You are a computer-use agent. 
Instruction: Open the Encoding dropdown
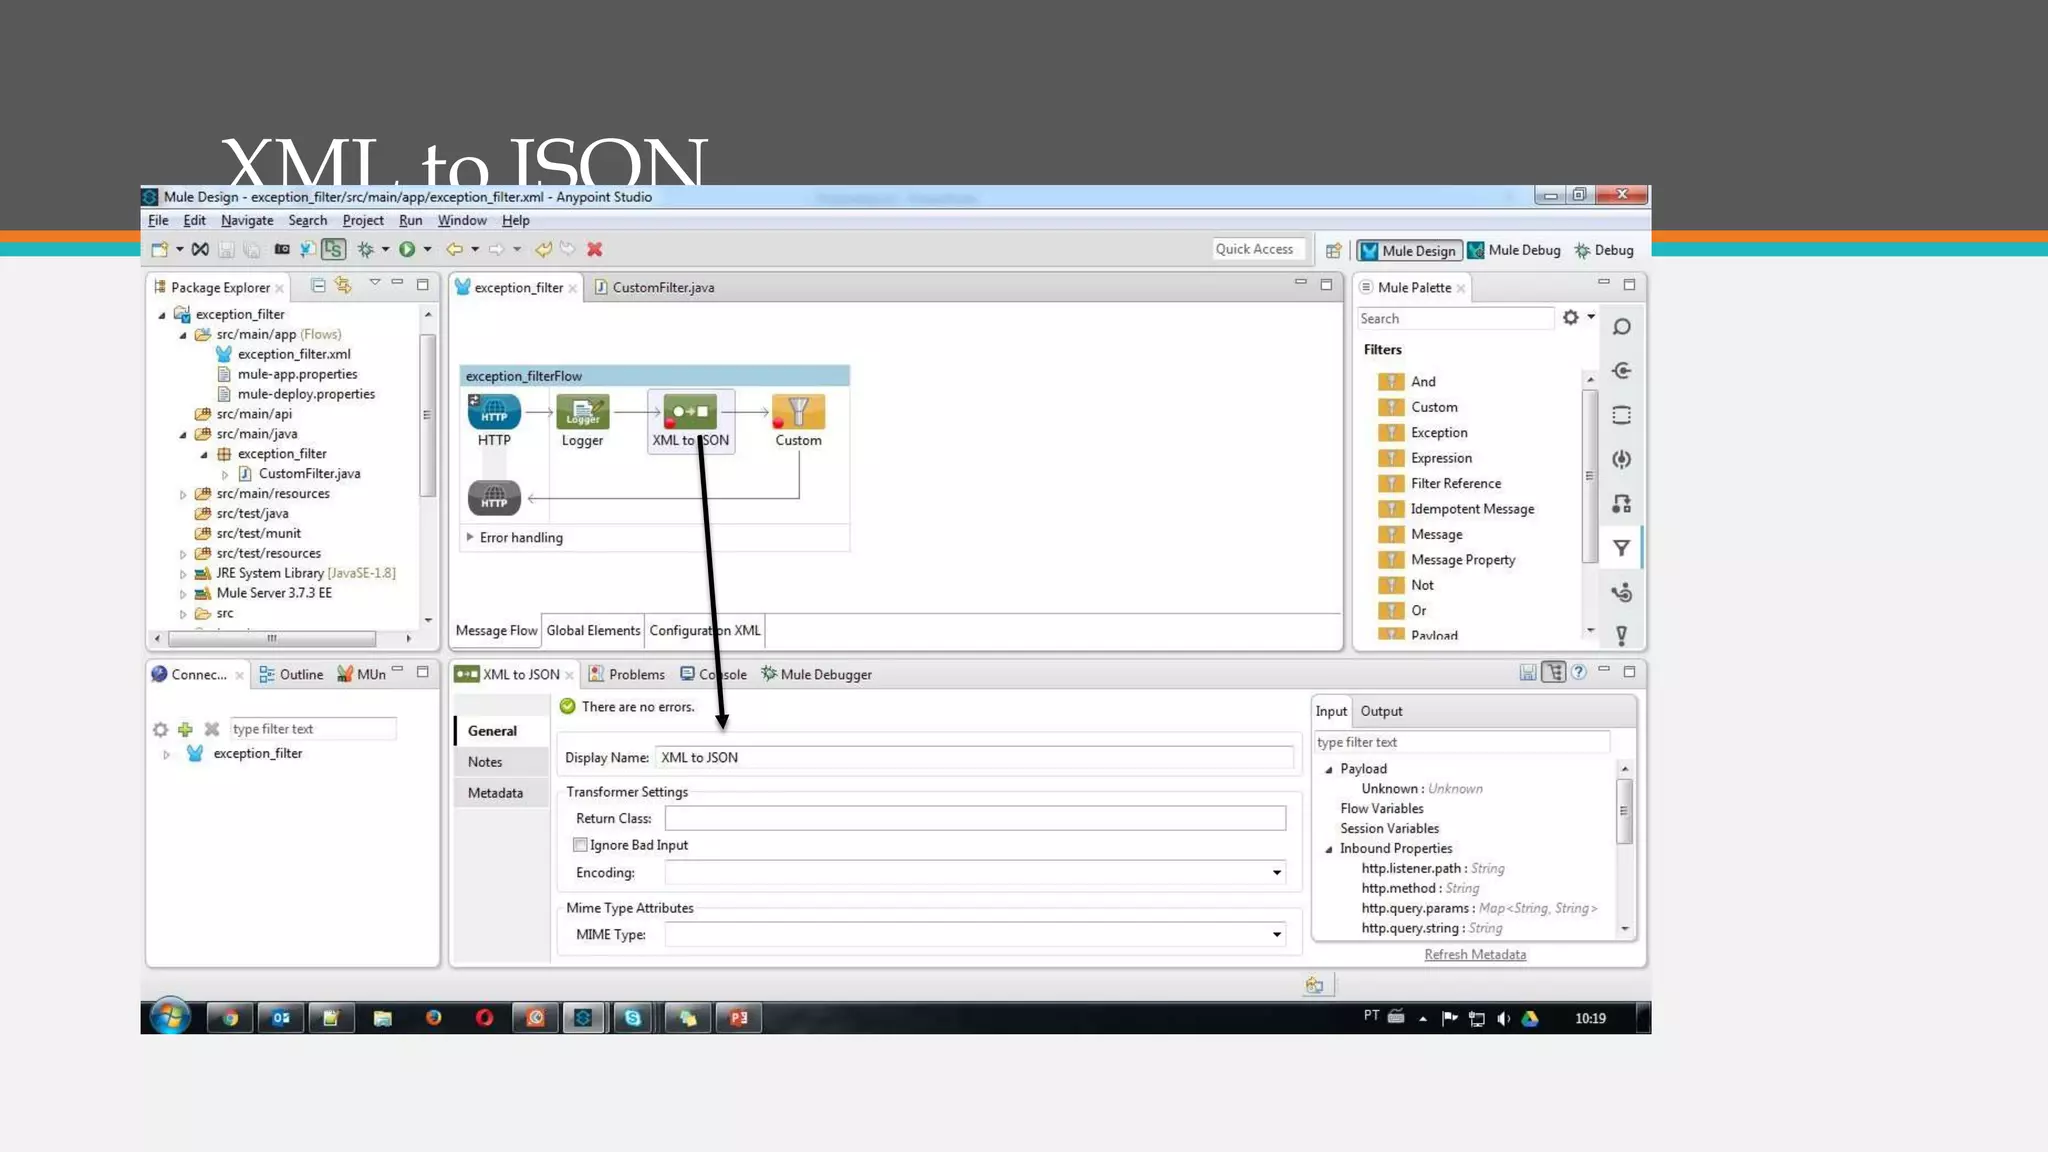1276,873
